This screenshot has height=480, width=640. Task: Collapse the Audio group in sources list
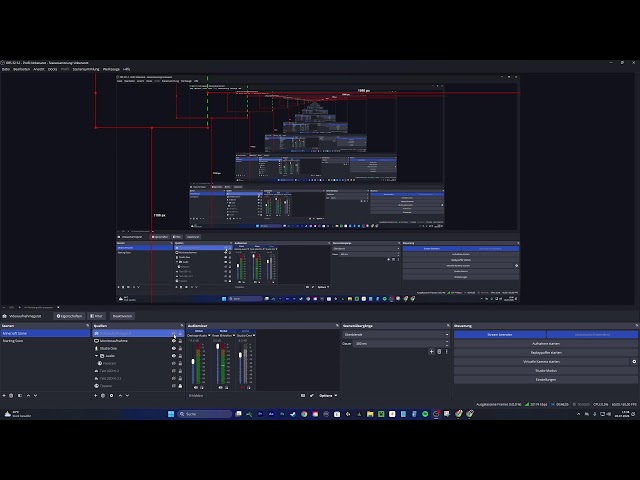(97, 356)
